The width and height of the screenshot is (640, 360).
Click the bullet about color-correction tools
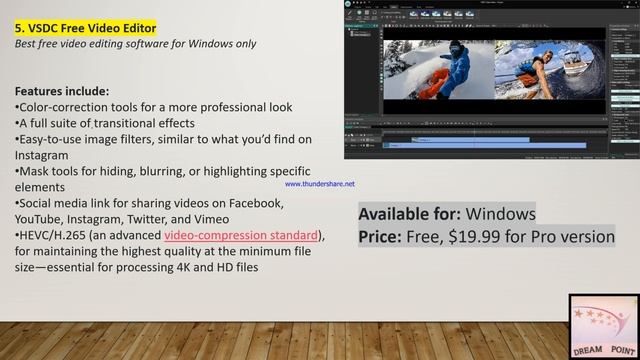tap(153, 107)
